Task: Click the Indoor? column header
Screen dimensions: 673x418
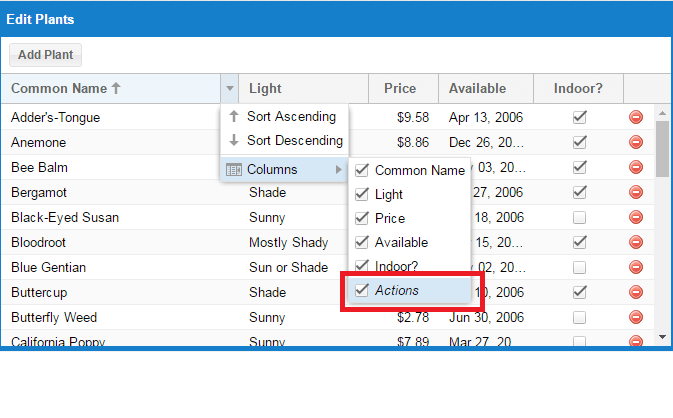Action: 578,88
